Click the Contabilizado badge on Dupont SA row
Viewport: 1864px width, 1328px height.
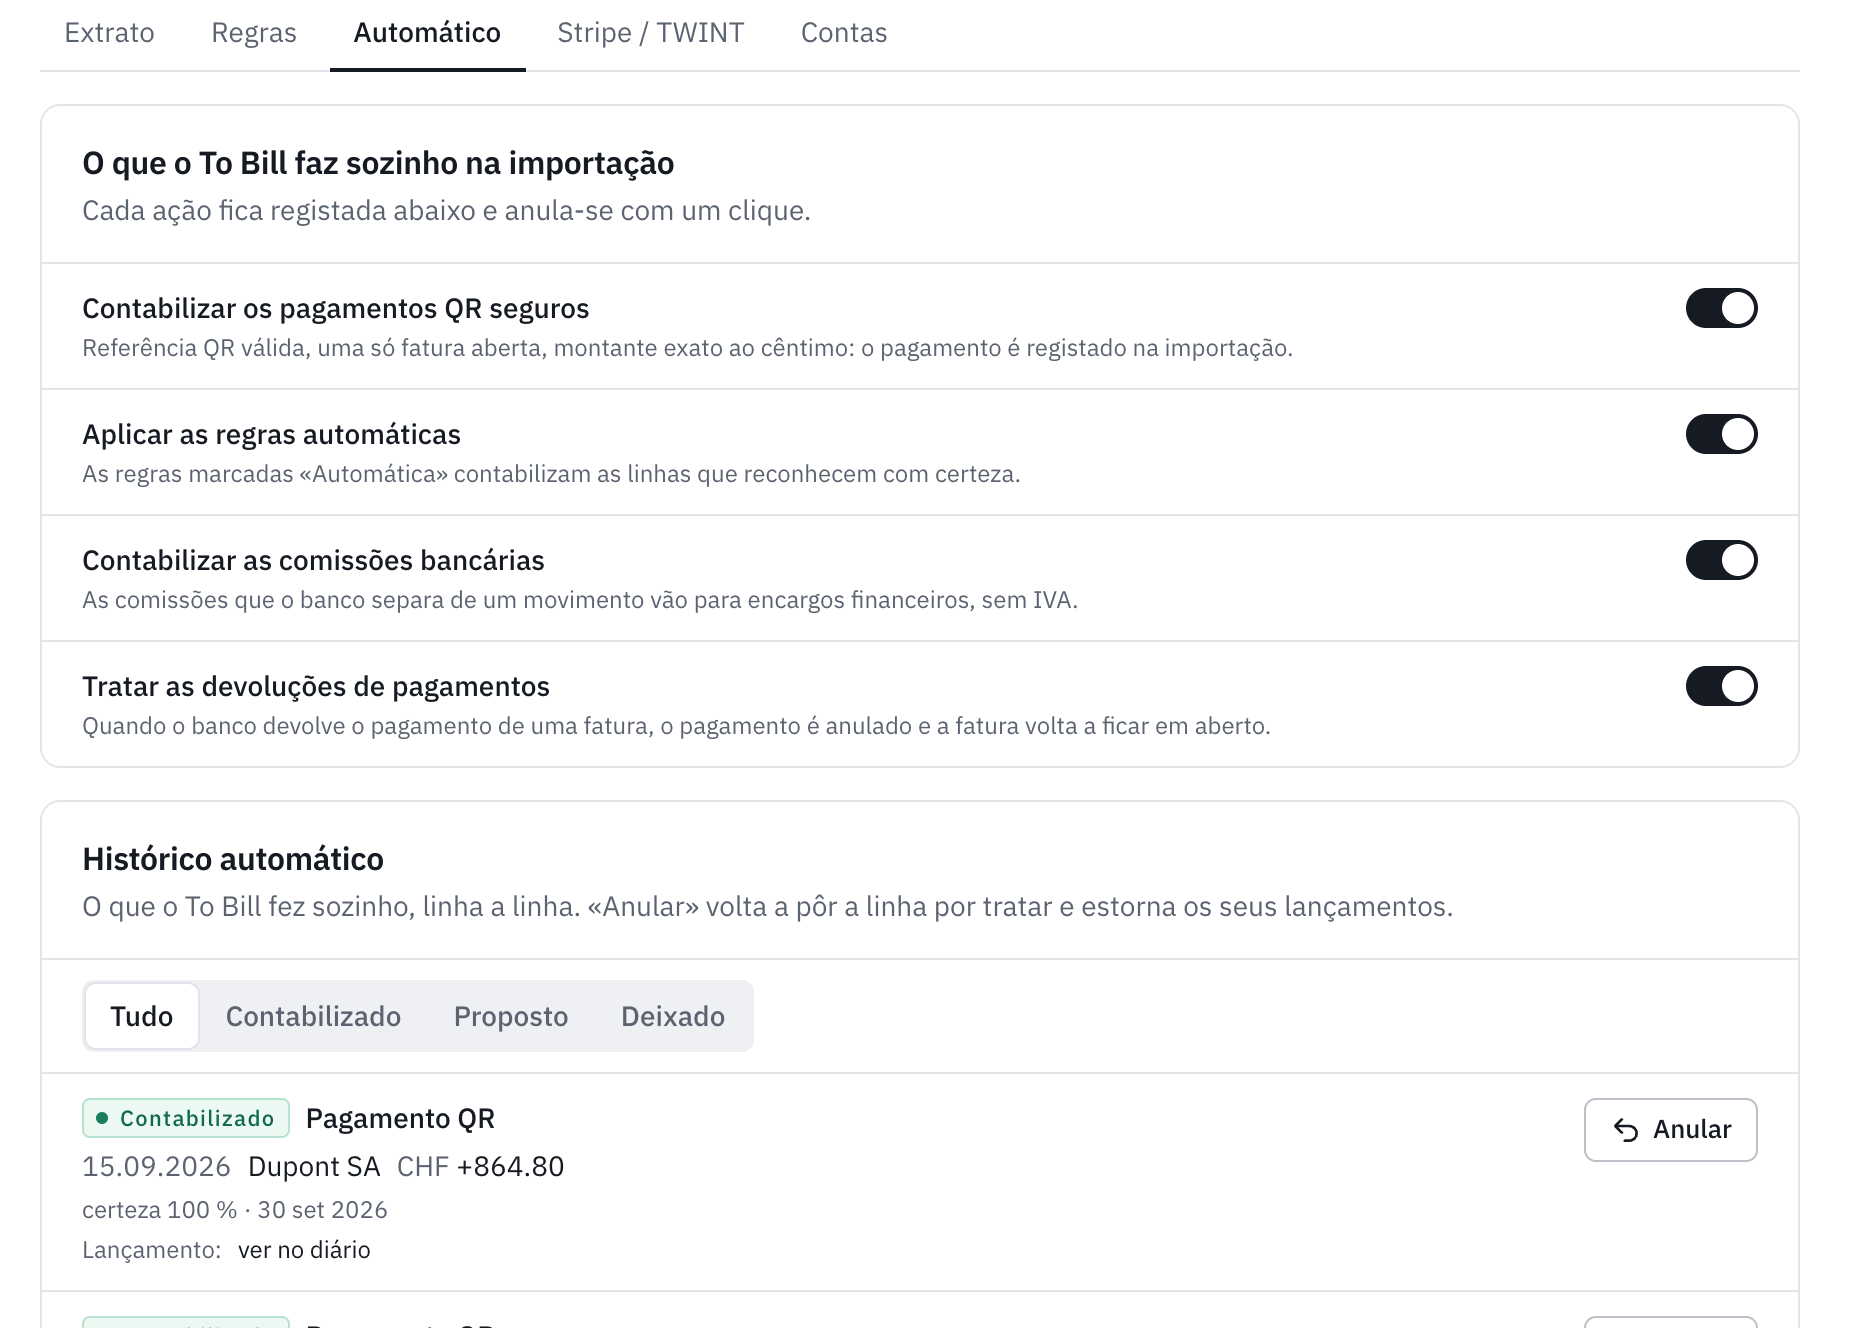(x=186, y=1118)
